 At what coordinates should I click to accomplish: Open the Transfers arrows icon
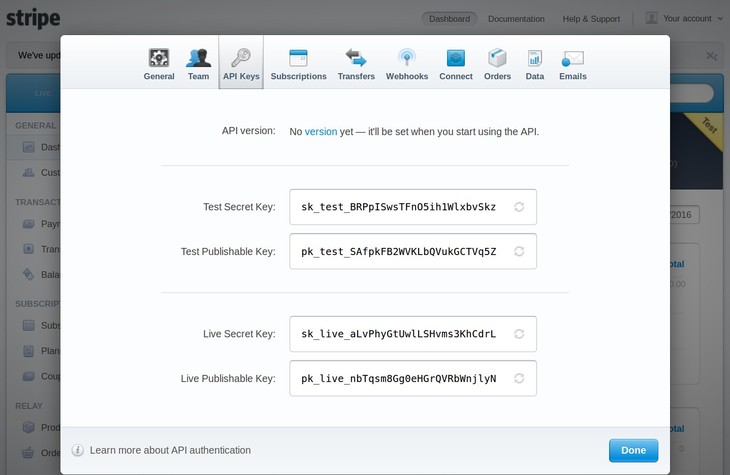point(356,58)
